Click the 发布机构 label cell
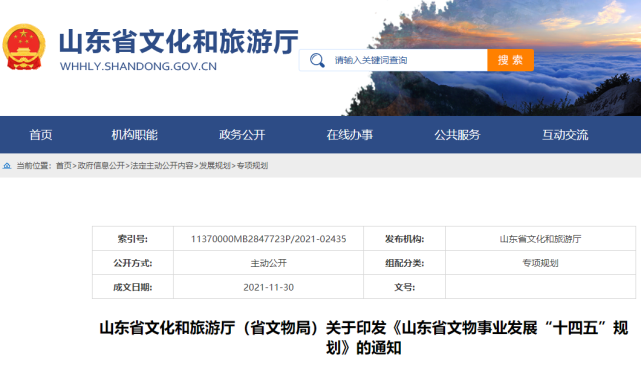641x366 pixels. coord(404,239)
